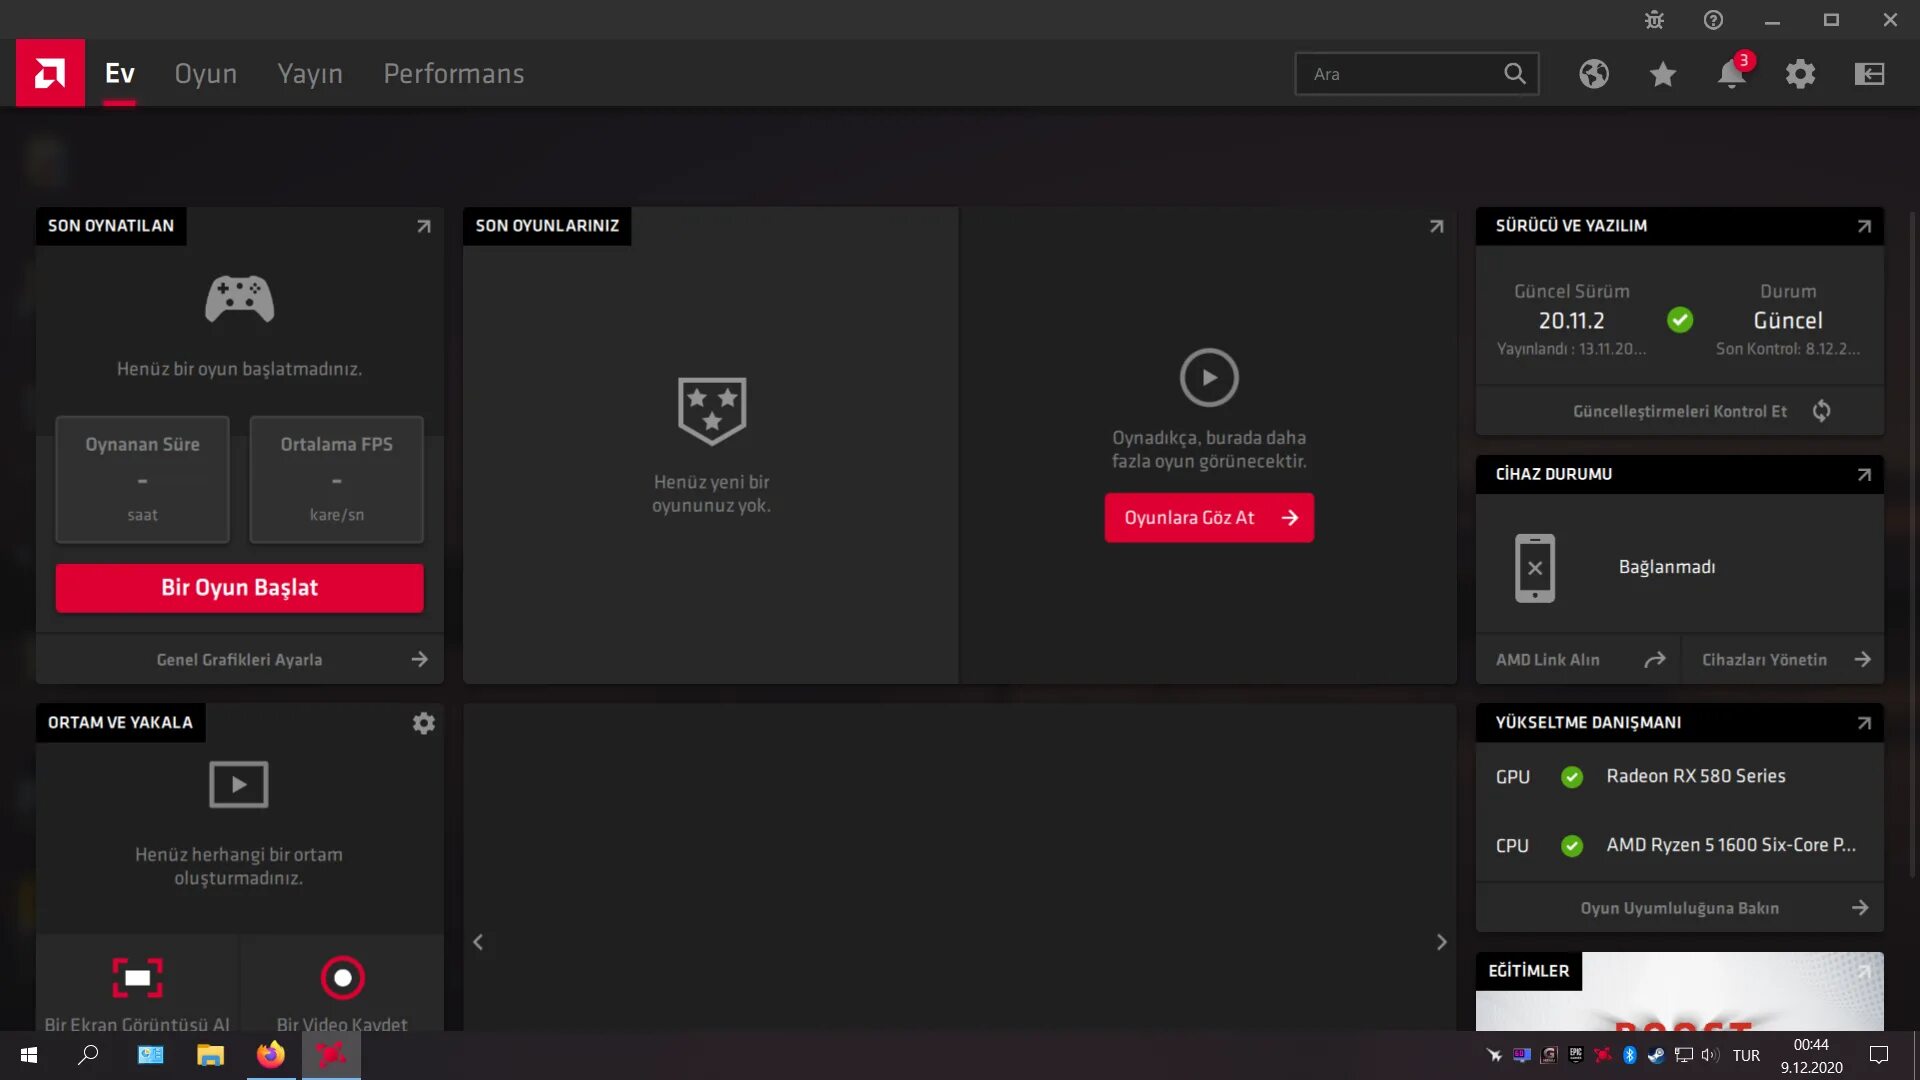The height and width of the screenshot is (1080, 1920).
Task: Click the Bağlanmadı status text
Action: 1667,567
